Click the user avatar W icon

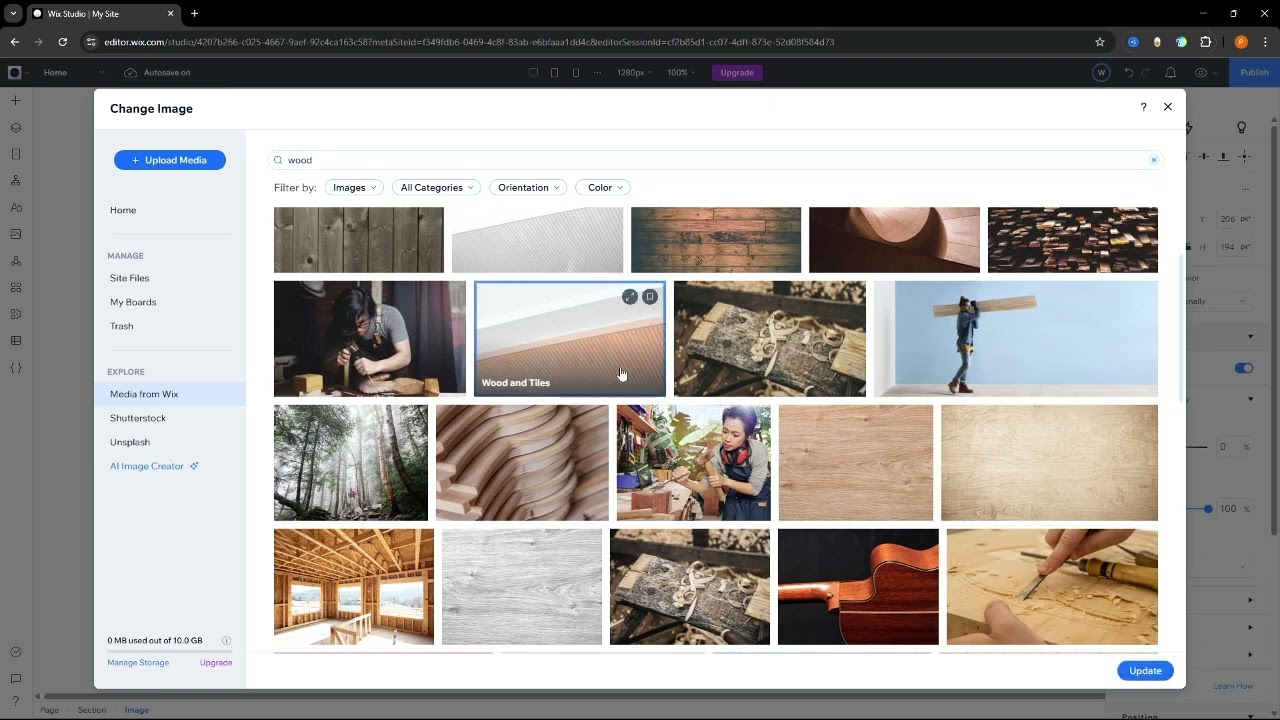click(x=1101, y=72)
